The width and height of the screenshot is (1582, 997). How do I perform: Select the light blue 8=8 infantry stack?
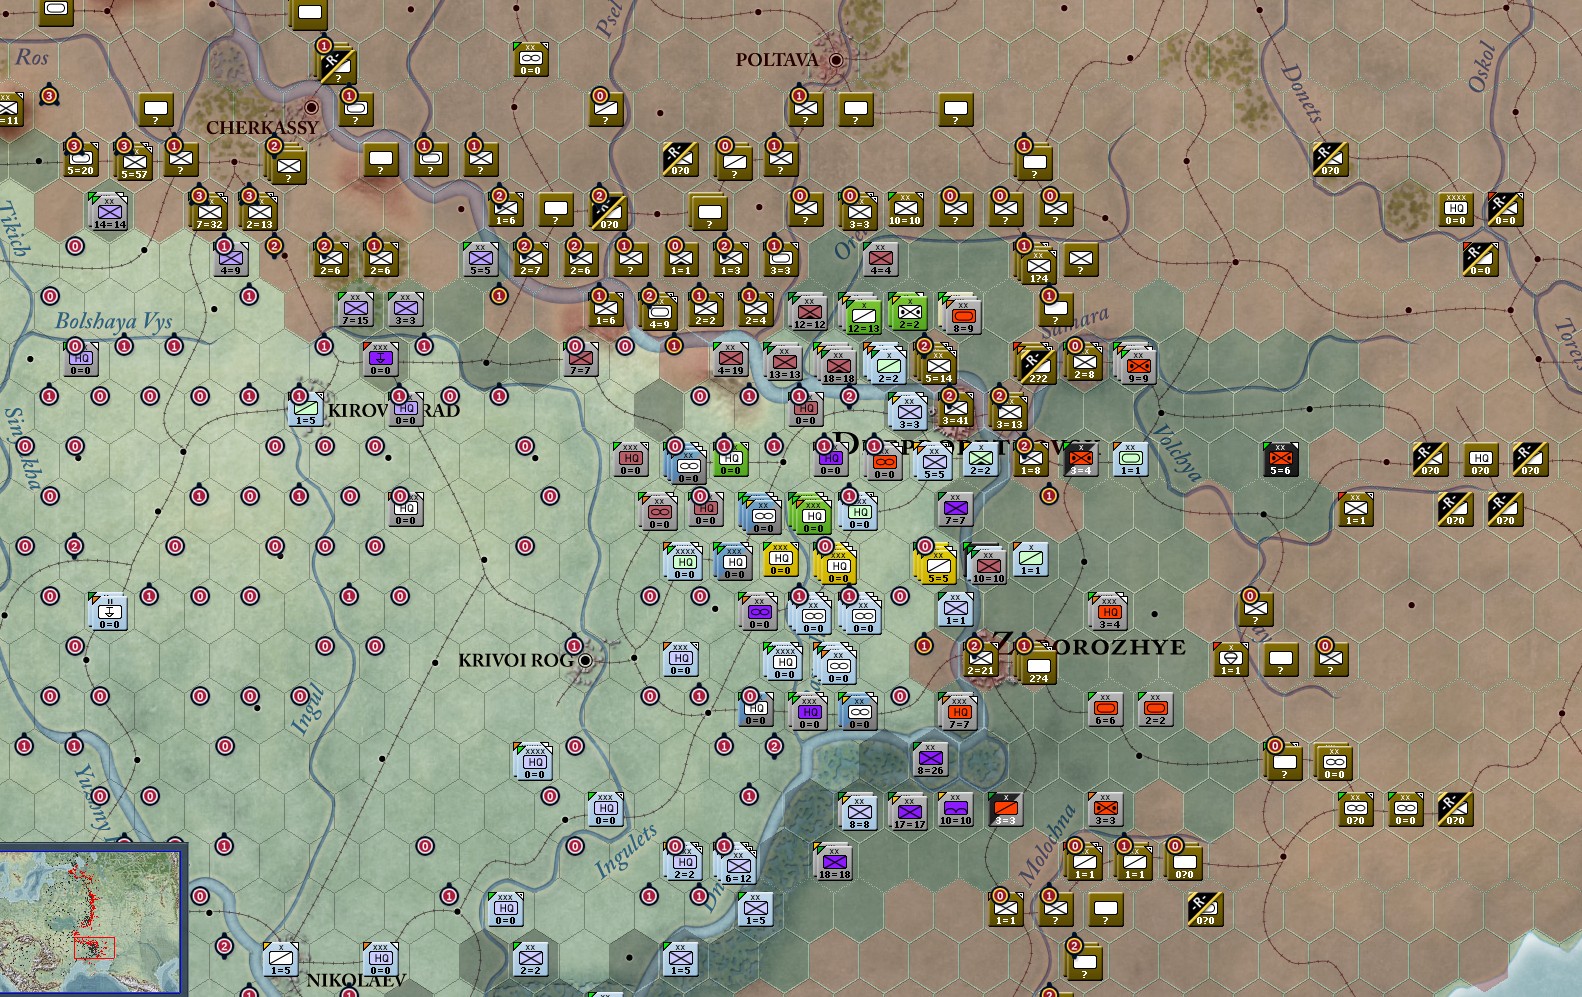coord(859,812)
